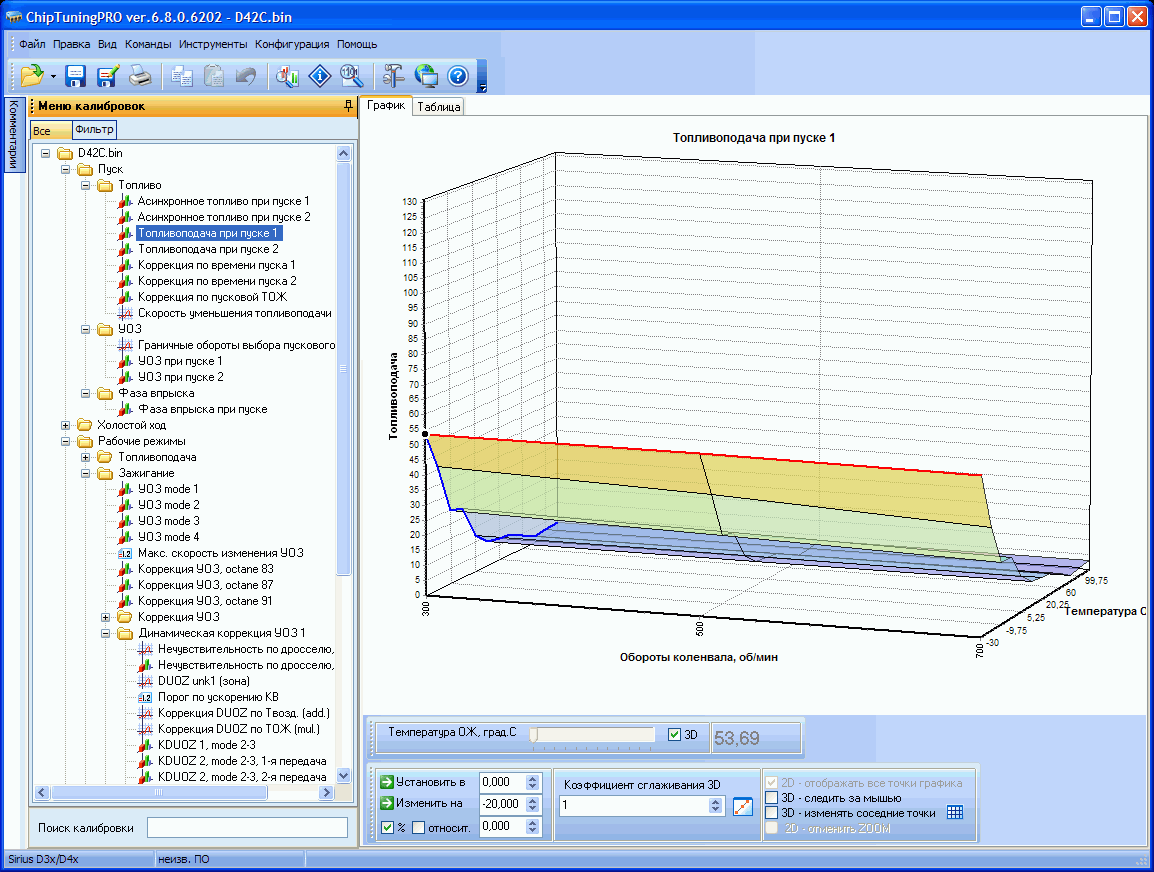The height and width of the screenshot is (872, 1154).
Task: Collapse the 'Зажигание' folder in tree
Action: click(x=87, y=473)
